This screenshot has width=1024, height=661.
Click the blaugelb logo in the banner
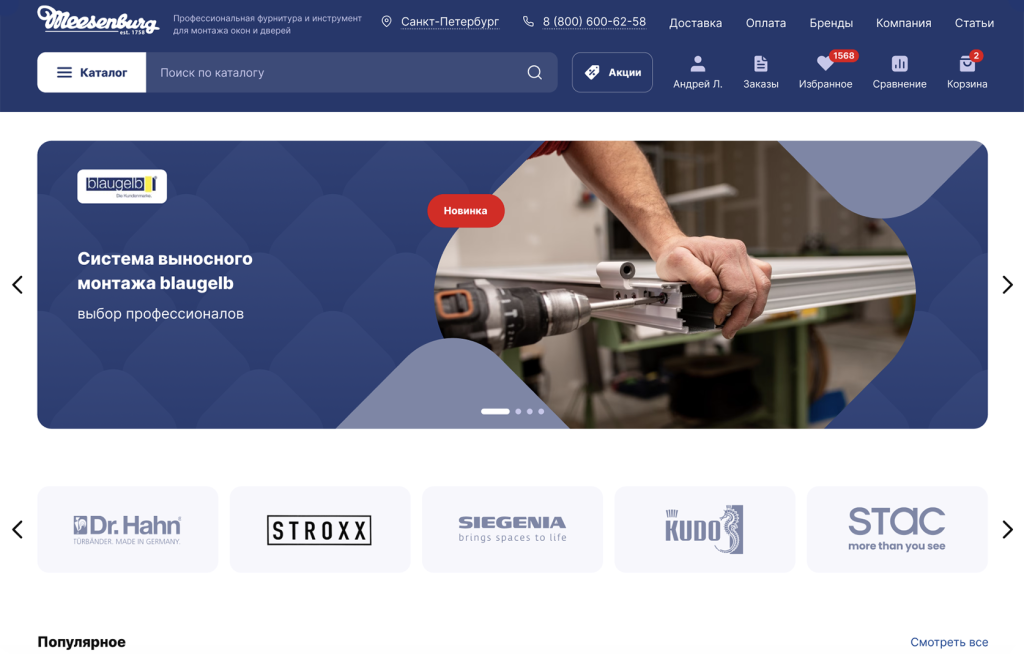(122, 186)
